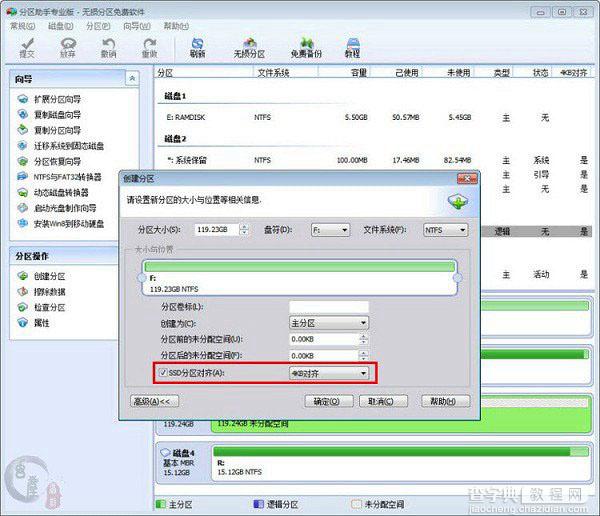Click the 重做 (Redo) toolbar icon
600x516 pixels.
pos(149,47)
